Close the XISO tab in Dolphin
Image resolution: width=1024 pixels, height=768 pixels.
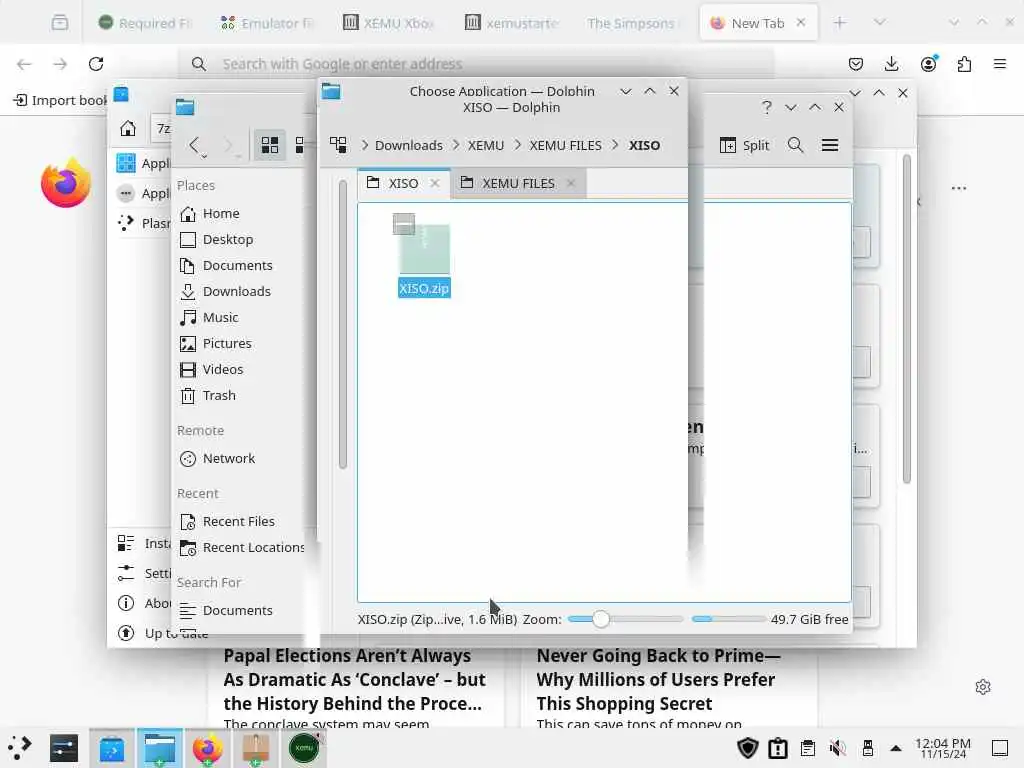pos(434,184)
